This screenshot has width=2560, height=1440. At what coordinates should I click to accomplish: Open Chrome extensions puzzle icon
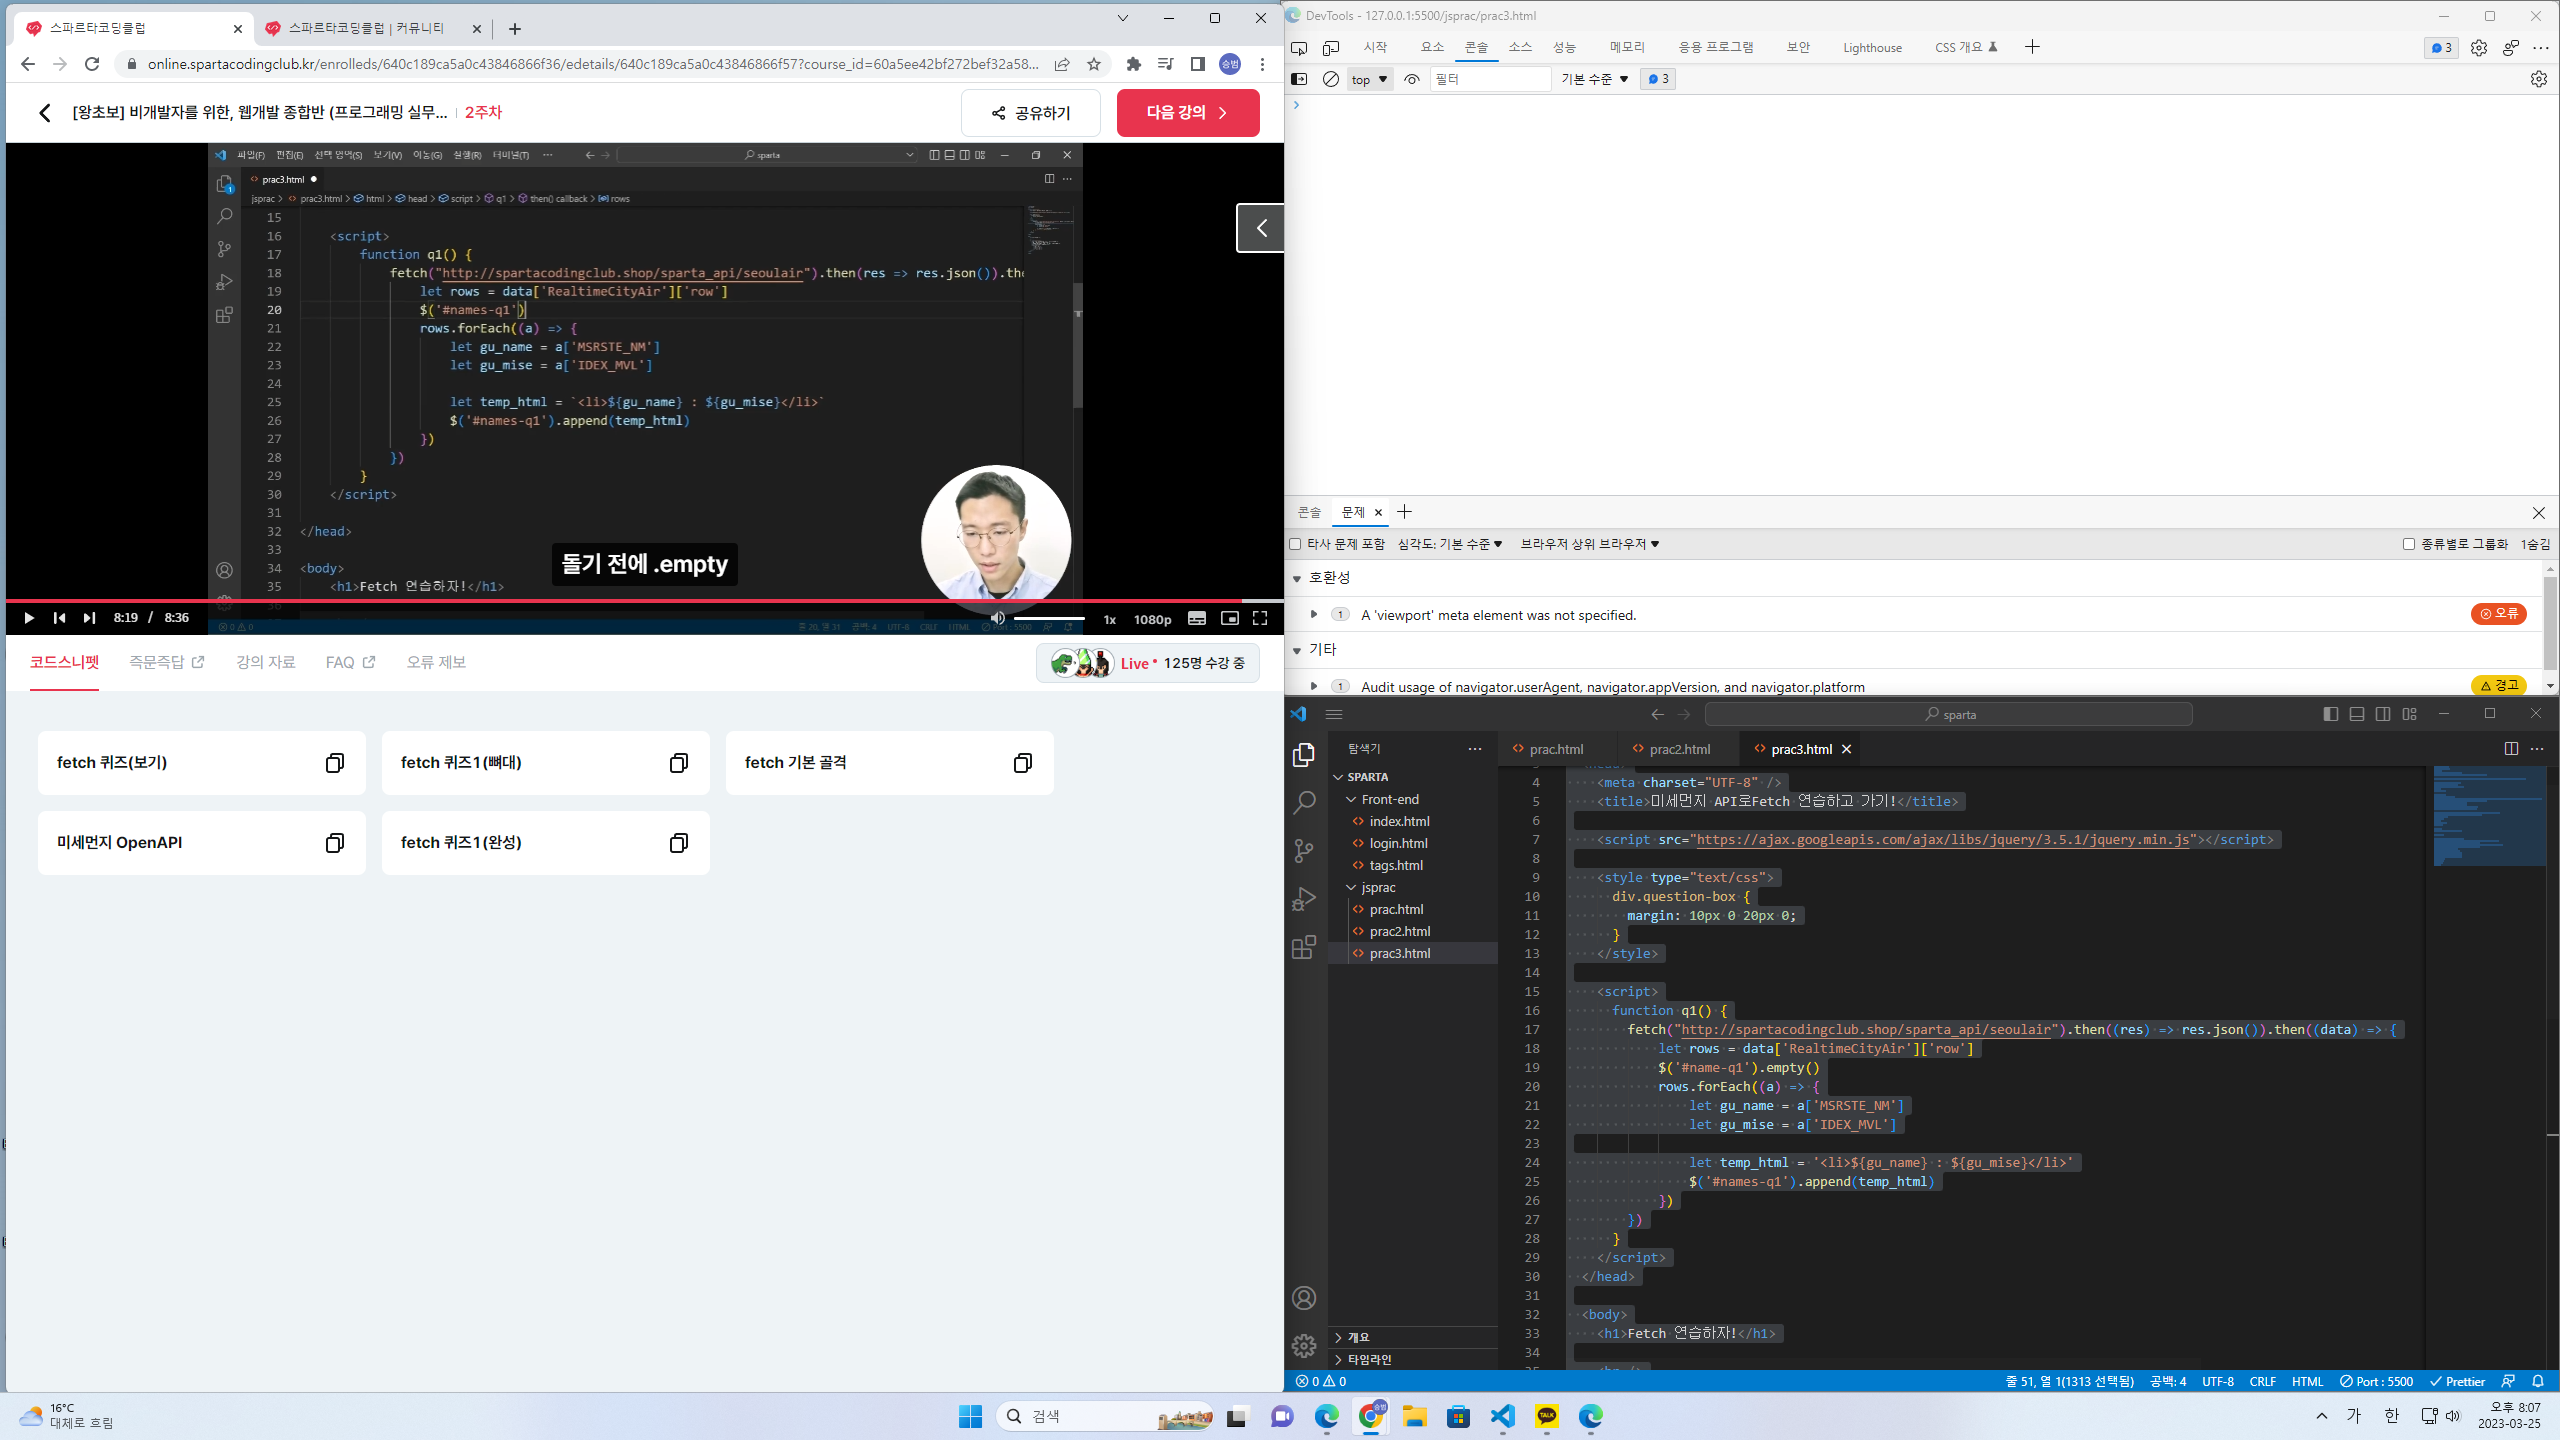coord(1133,64)
